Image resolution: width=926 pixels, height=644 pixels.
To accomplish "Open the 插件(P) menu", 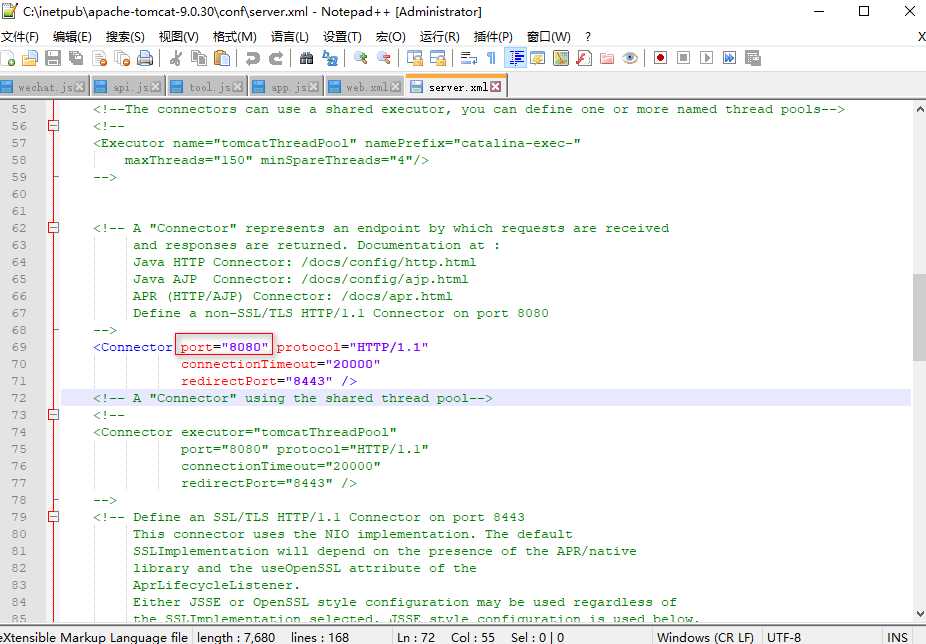I will click(x=493, y=37).
